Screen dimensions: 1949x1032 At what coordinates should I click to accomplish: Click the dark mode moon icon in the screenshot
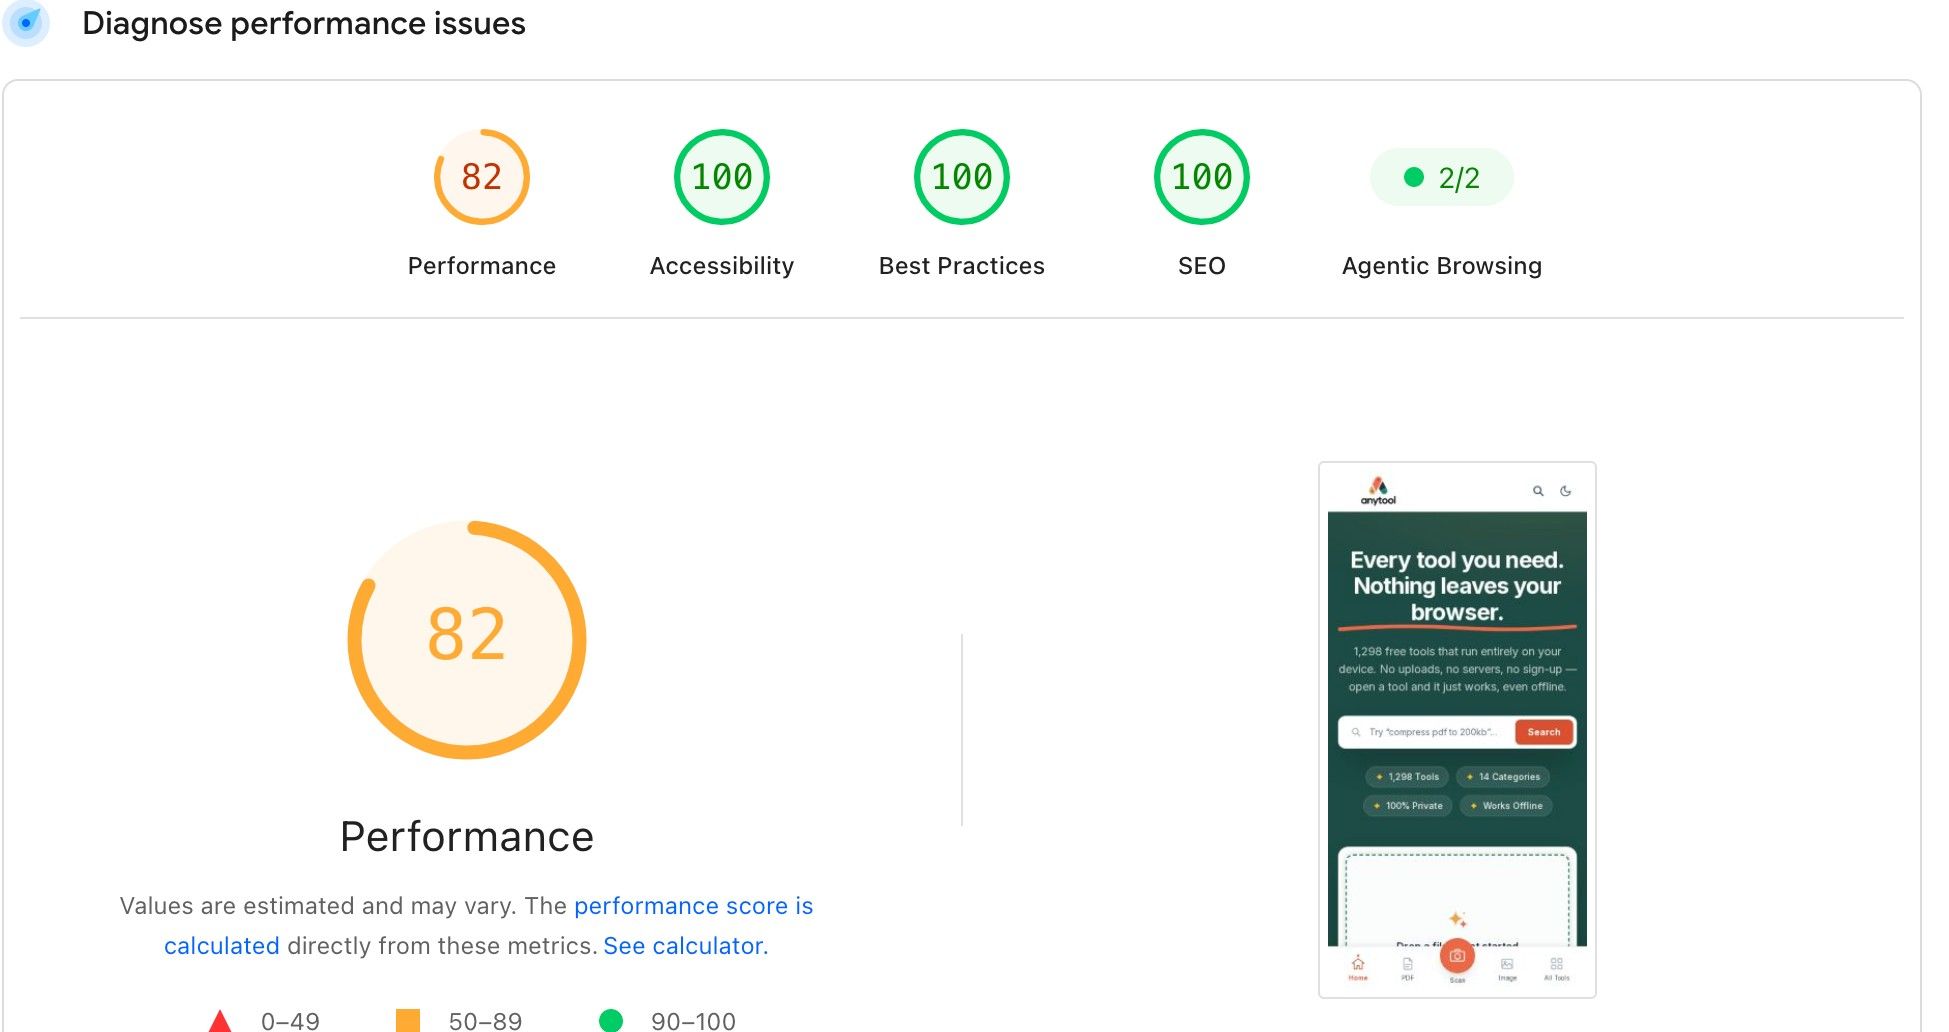1566,491
